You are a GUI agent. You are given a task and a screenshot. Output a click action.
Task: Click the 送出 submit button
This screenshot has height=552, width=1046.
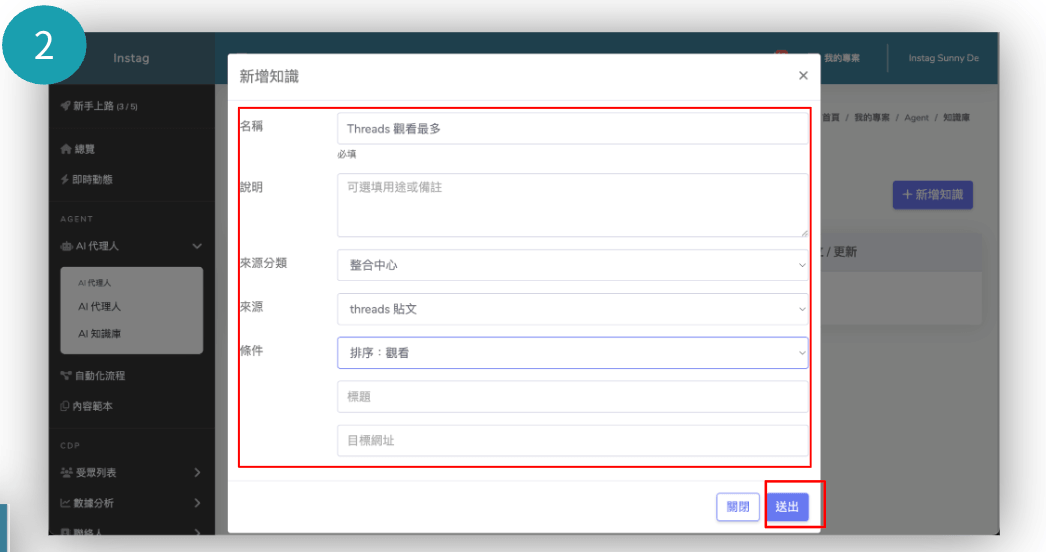(787, 507)
